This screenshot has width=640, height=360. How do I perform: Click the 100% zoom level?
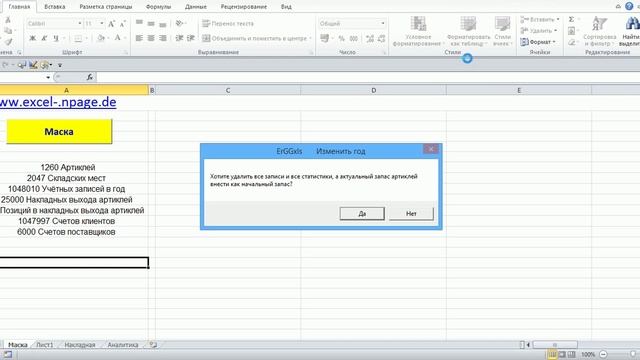tap(588, 354)
